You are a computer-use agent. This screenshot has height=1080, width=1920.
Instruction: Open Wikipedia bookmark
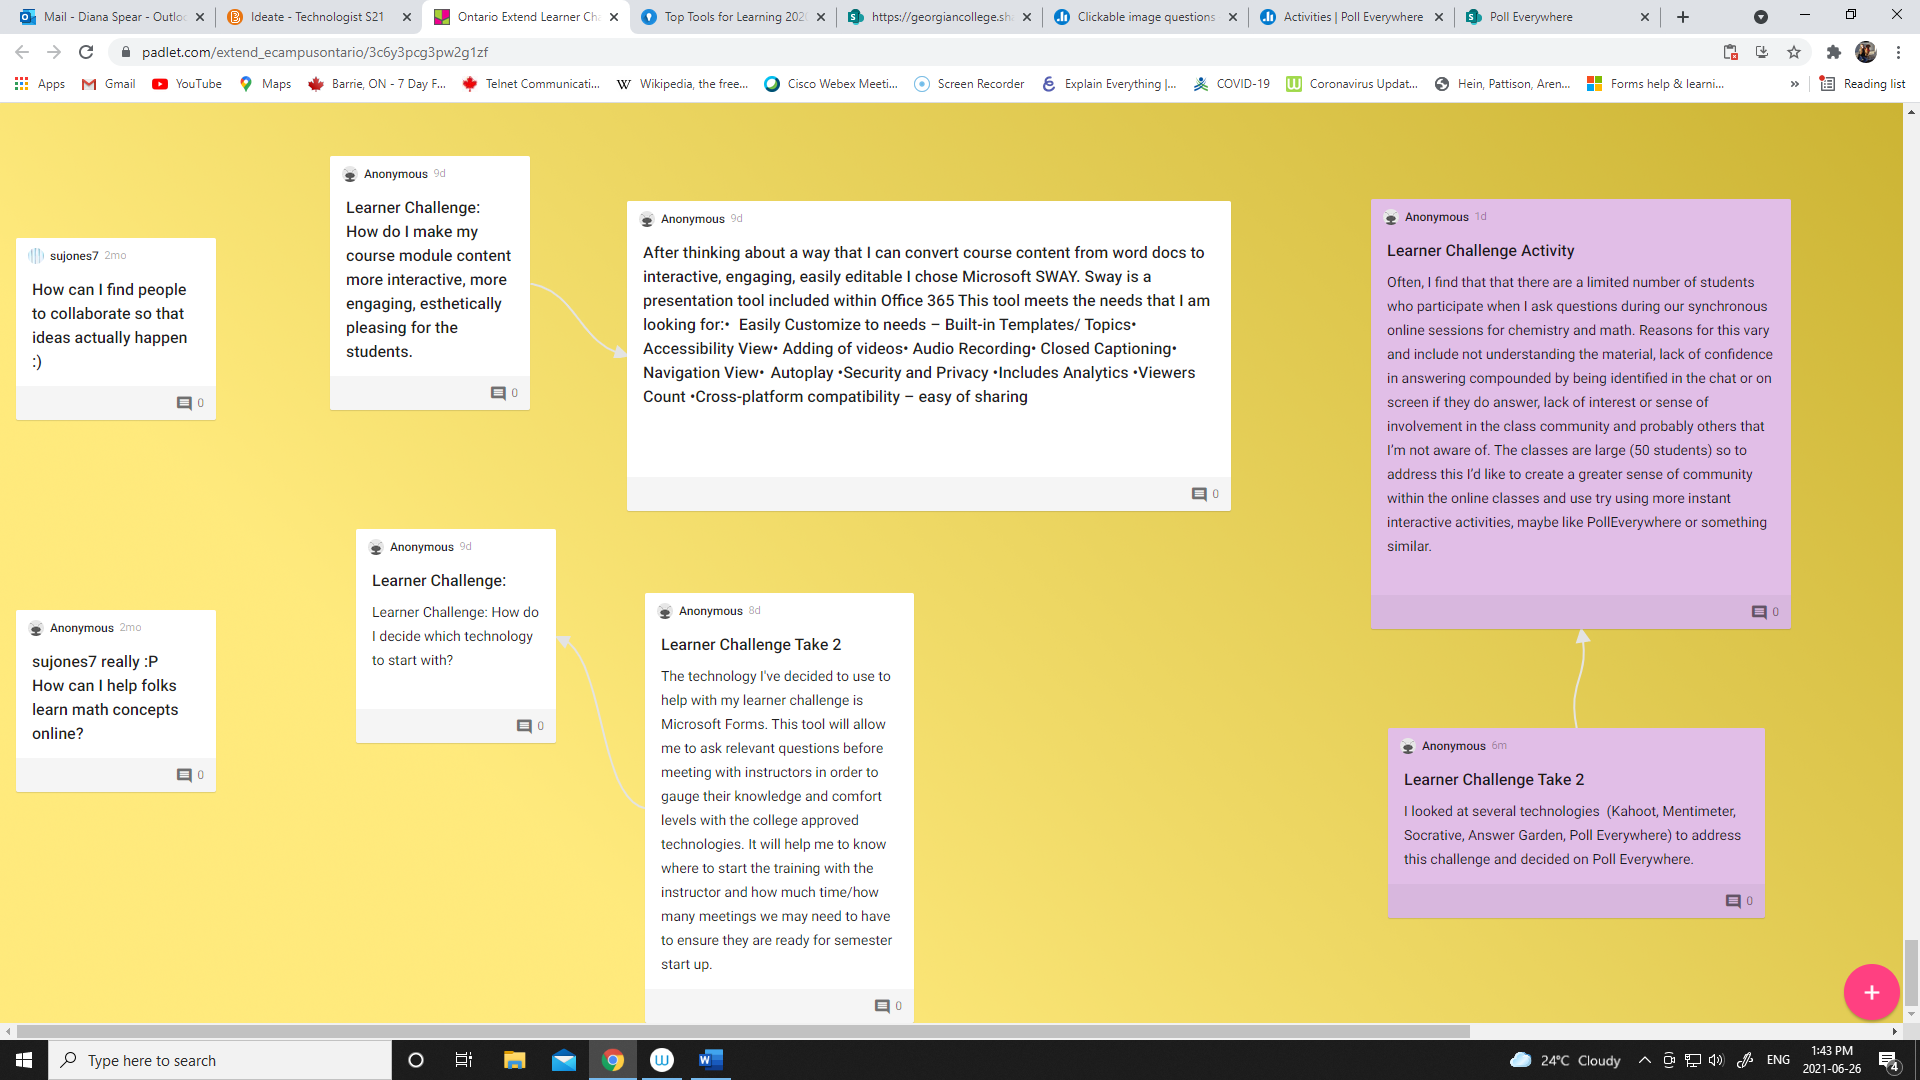(x=683, y=84)
